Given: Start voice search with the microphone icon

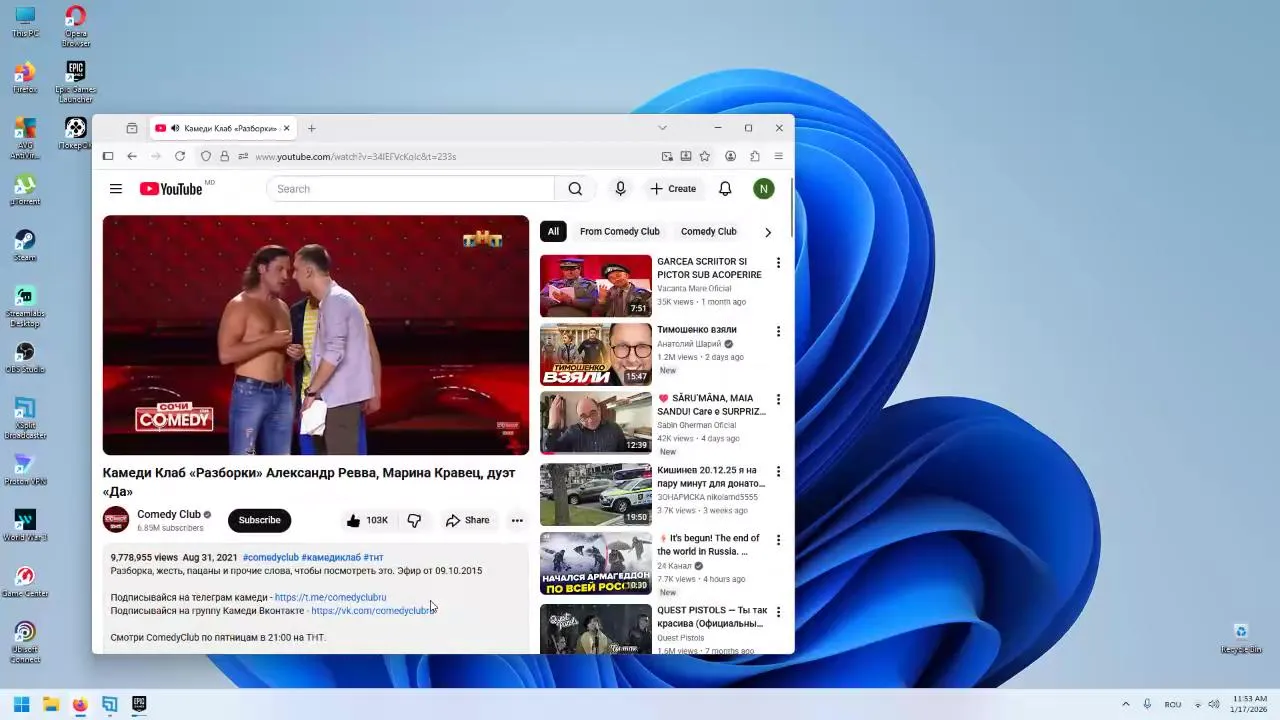Looking at the screenshot, I should pyautogui.click(x=620, y=189).
